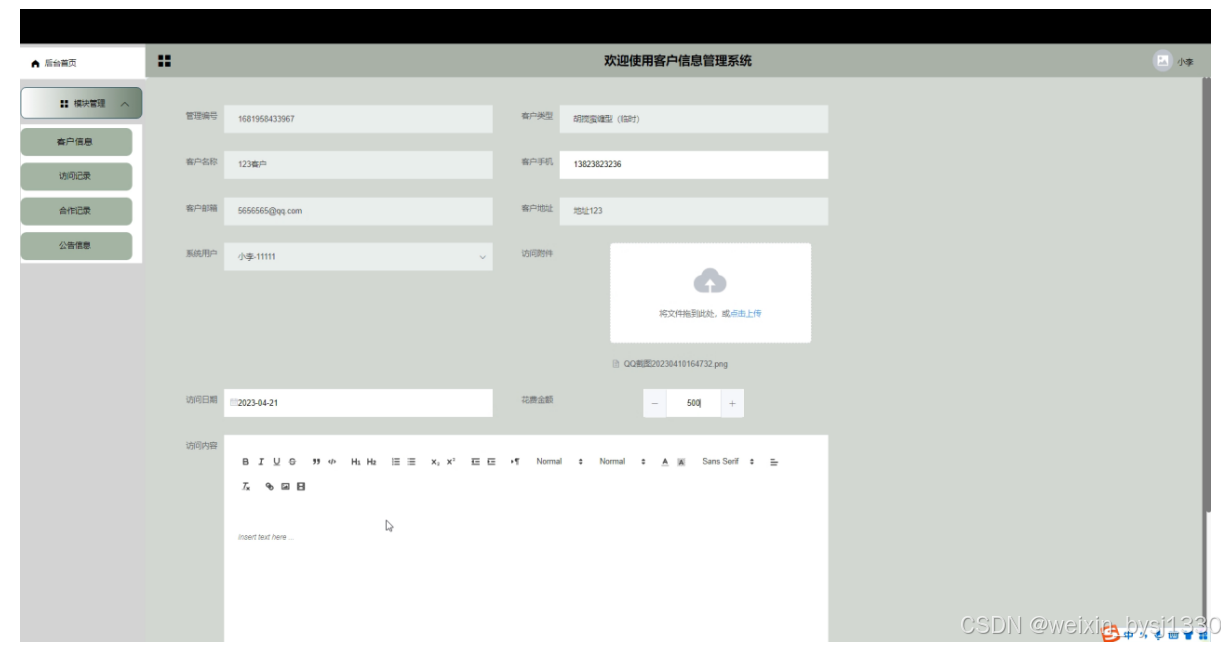Open 合作记录 in the sidebar
This screenshot has height=645, width=1225.
(x=76, y=211)
